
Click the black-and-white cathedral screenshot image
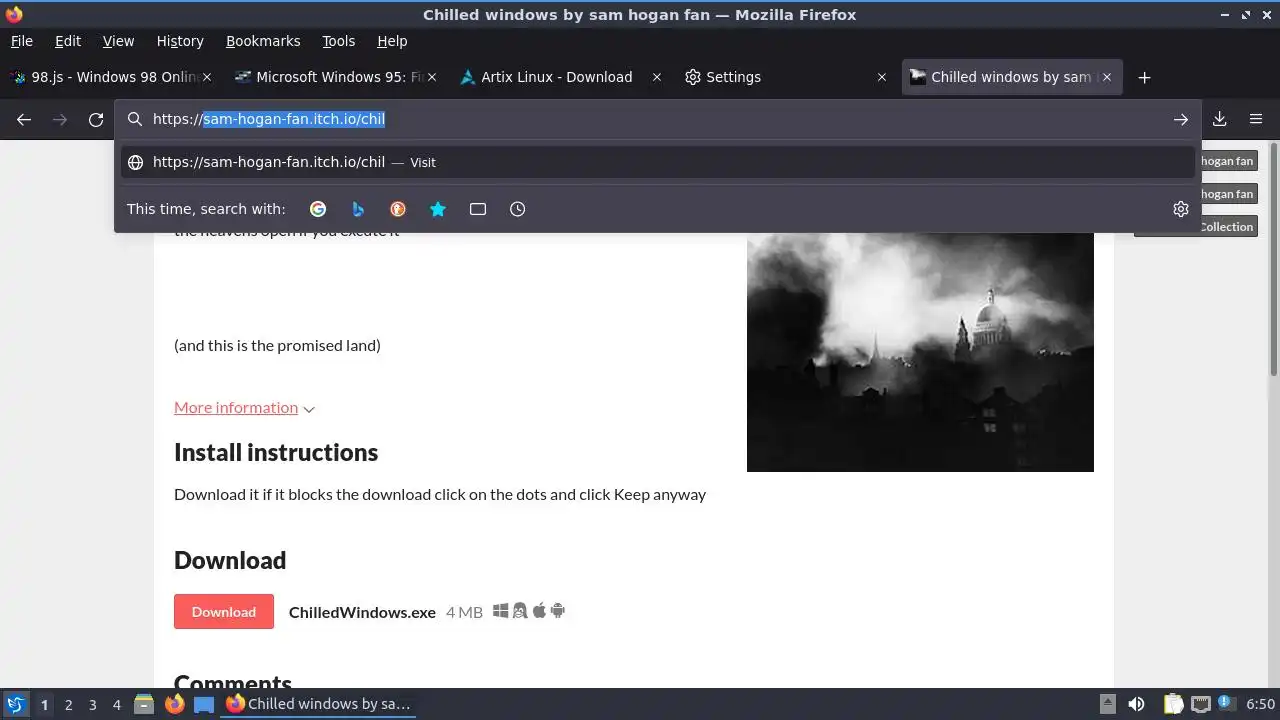point(920,352)
